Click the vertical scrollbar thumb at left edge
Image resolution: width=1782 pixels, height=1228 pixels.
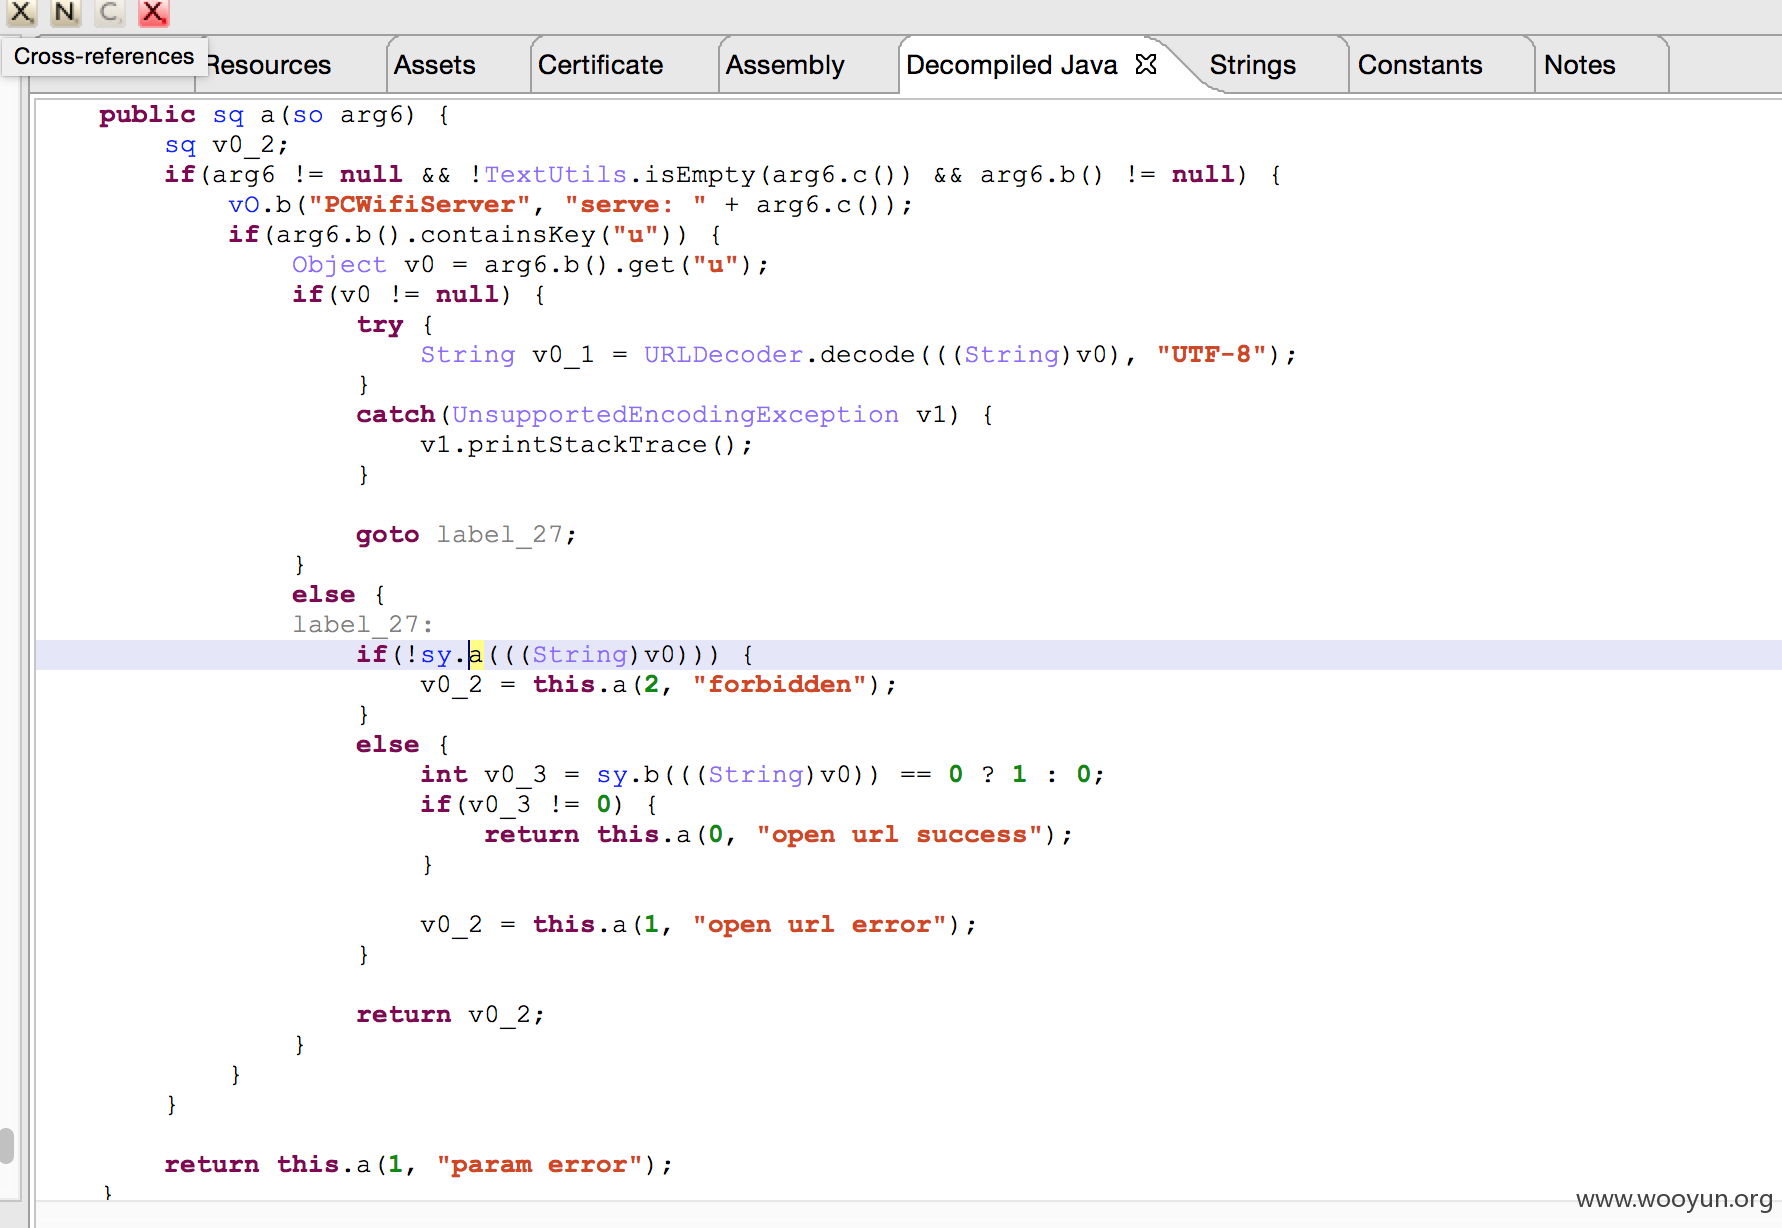click(7, 1145)
